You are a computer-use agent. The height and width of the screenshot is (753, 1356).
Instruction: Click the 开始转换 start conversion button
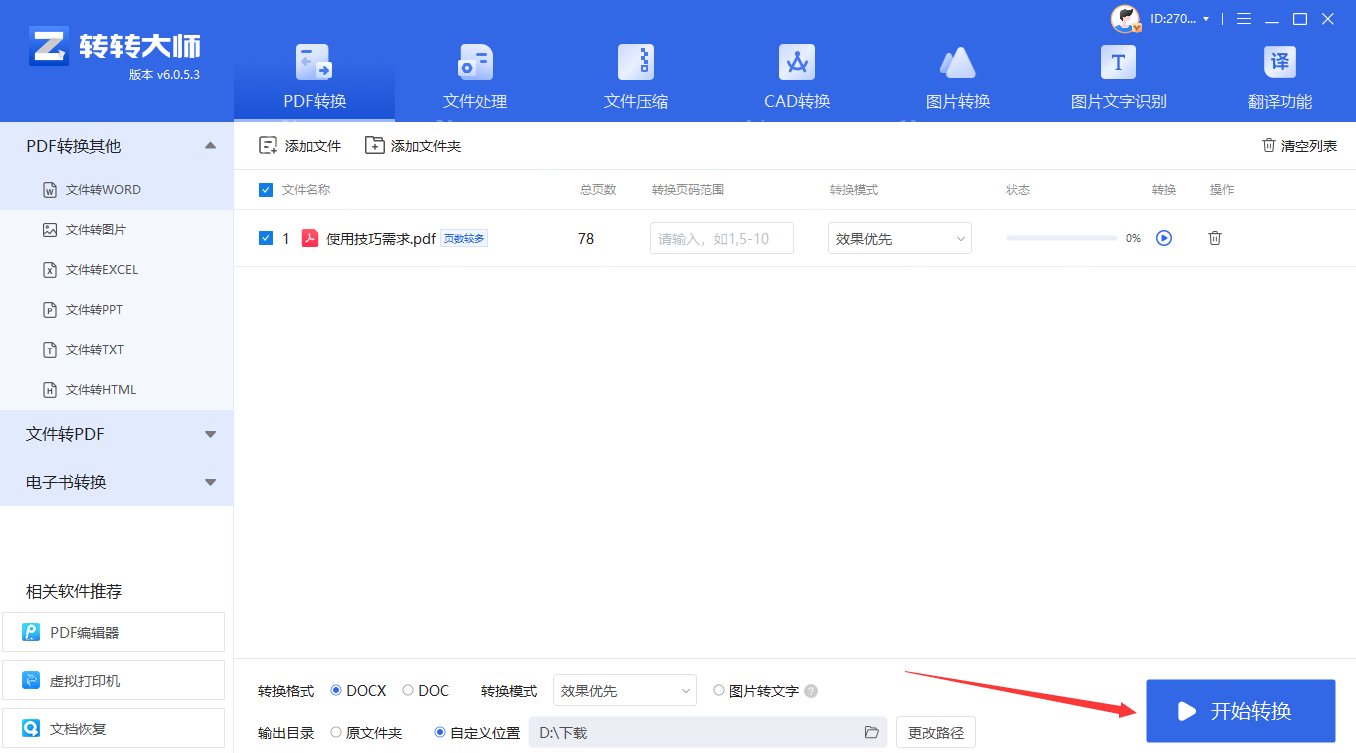(1240, 712)
